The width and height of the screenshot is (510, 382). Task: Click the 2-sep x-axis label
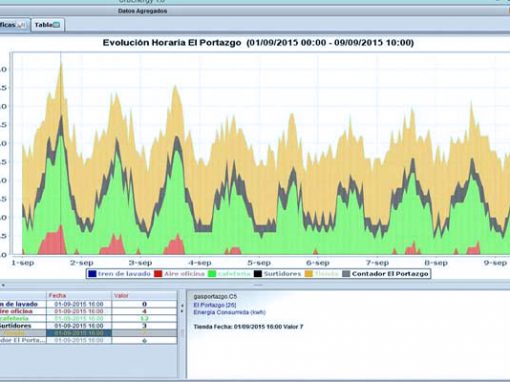pyautogui.click(x=82, y=263)
